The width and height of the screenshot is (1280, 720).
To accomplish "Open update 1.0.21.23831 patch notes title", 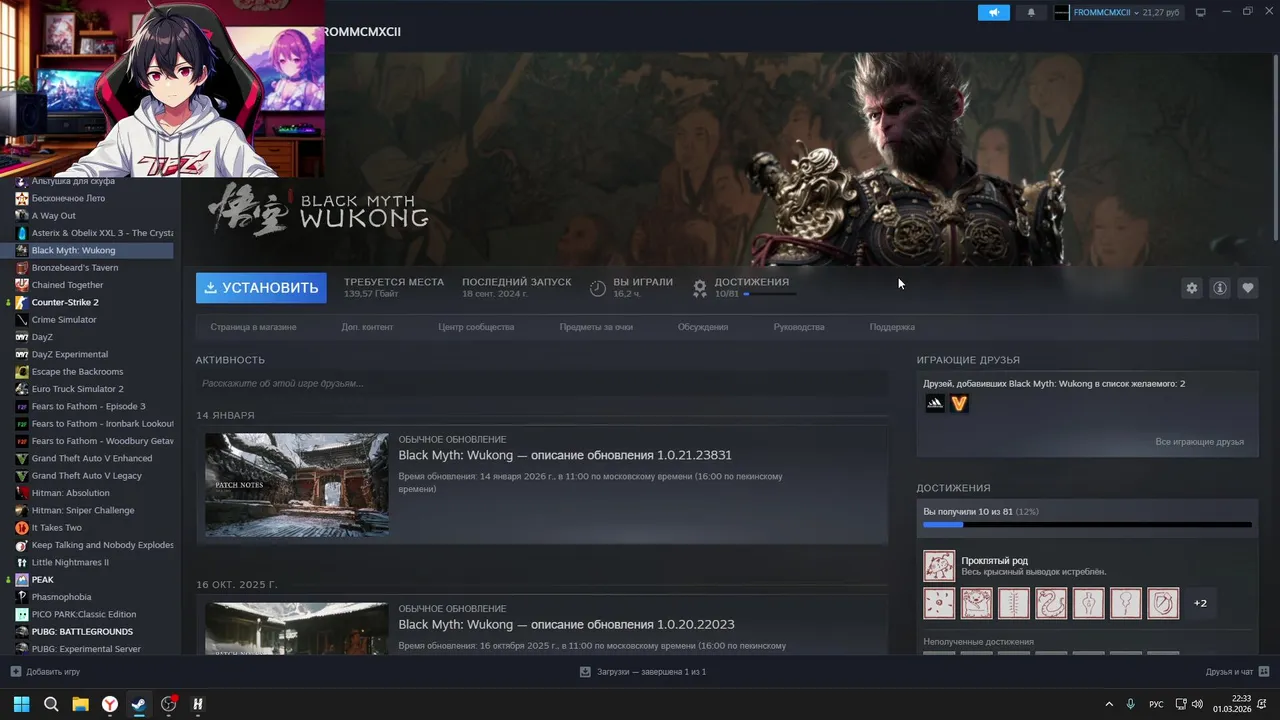I will [565, 455].
